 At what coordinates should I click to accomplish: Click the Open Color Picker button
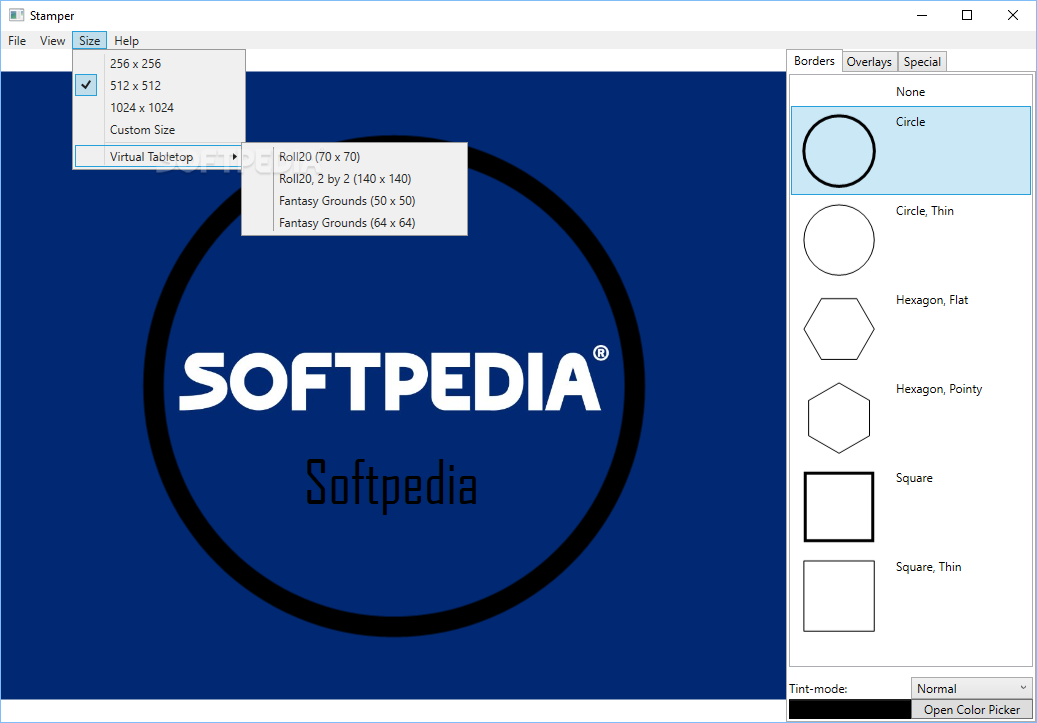tap(972, 709)
